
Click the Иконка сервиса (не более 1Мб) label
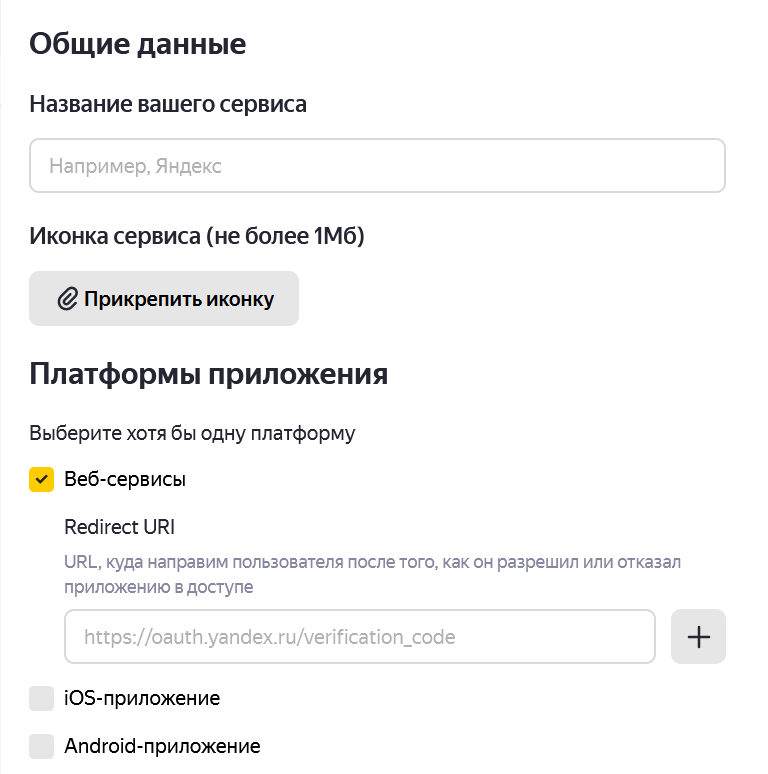click(197, 237)
